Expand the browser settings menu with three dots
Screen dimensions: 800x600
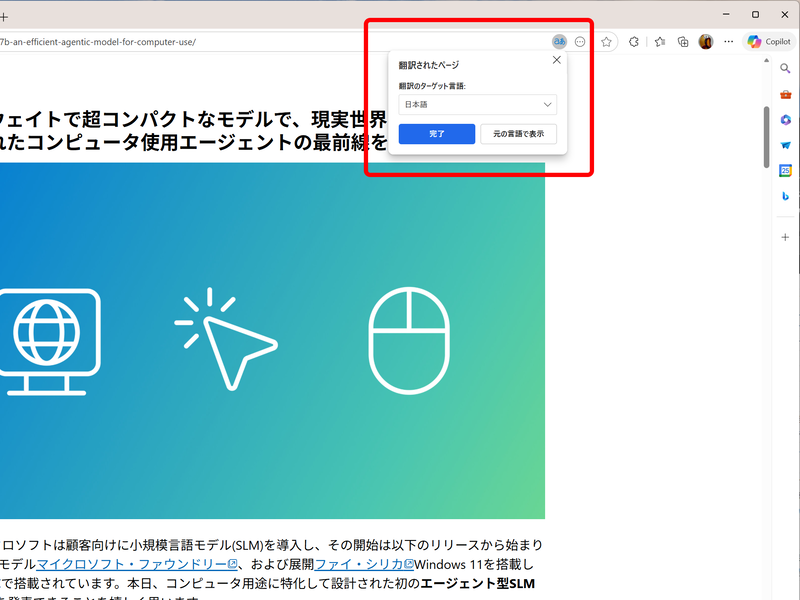tap(727, 41)
